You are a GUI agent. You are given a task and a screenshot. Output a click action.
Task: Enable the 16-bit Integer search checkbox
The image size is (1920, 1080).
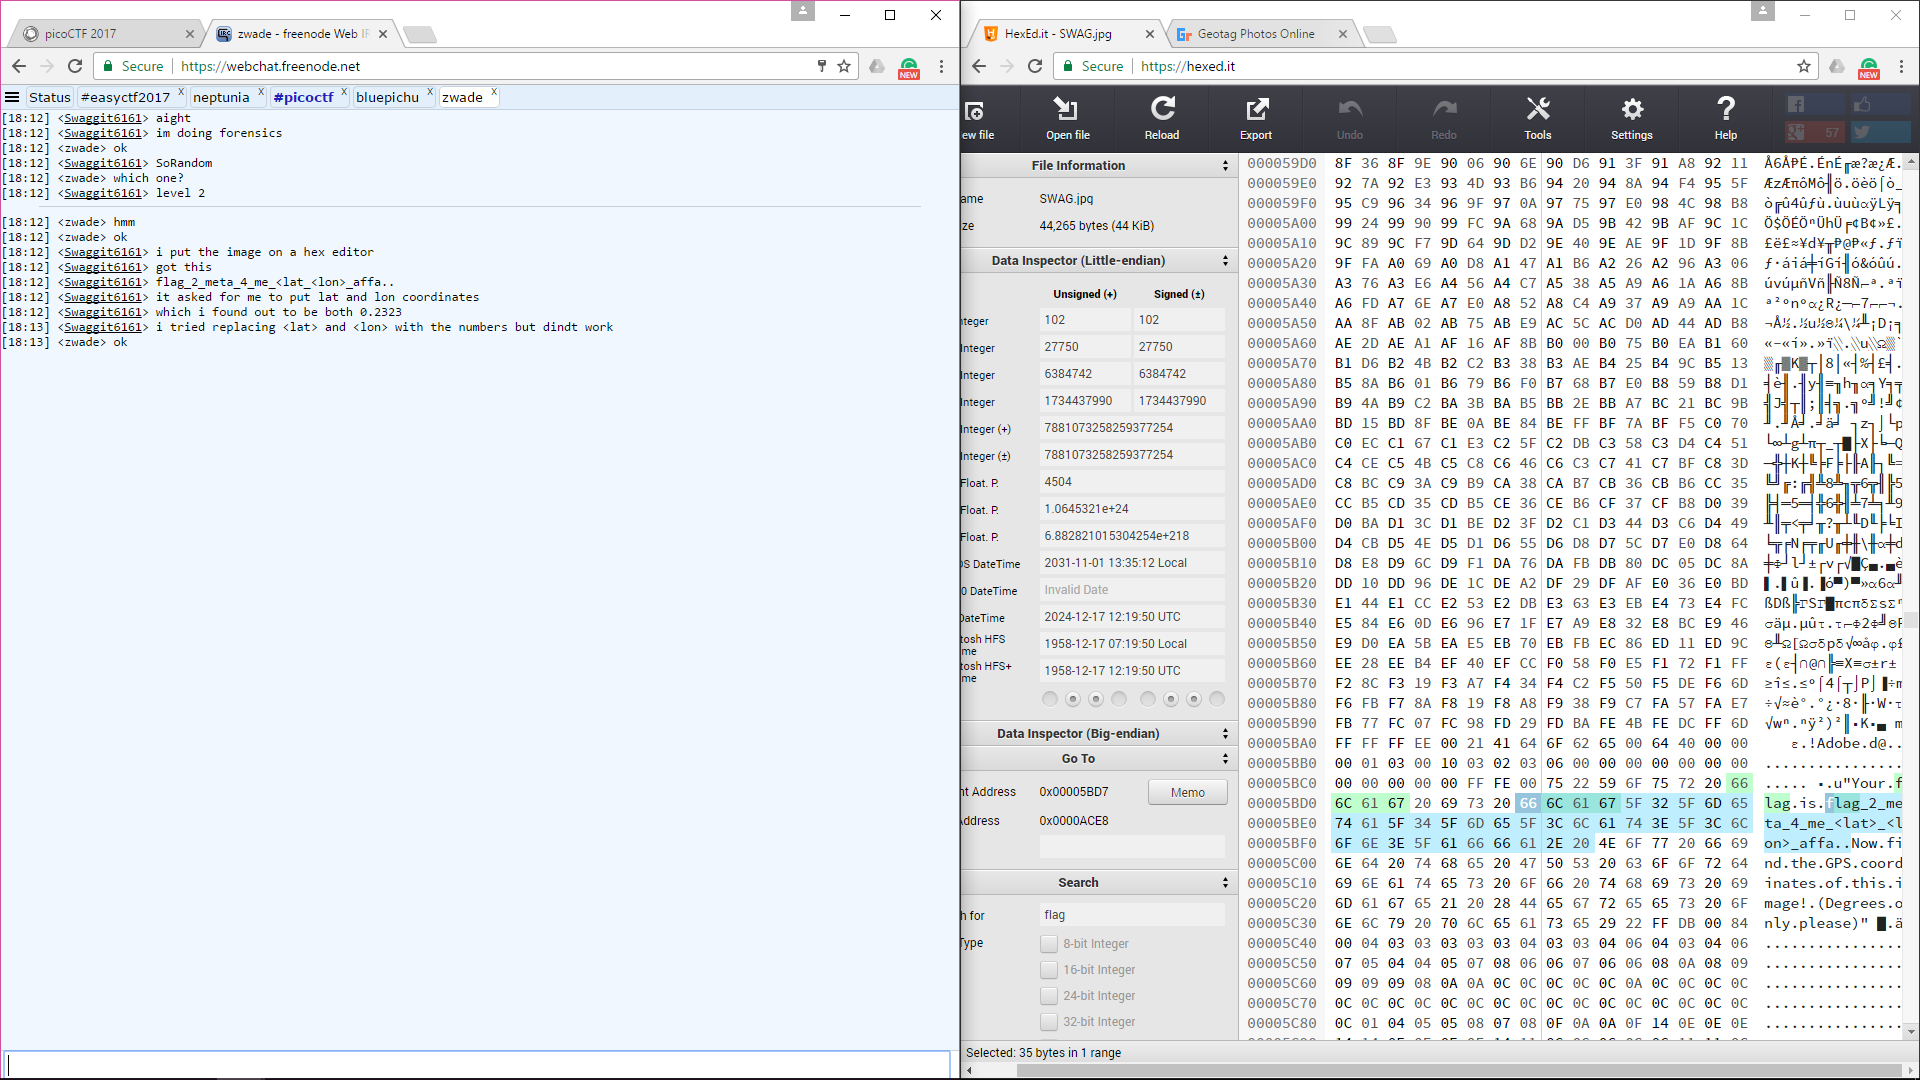coord(1049,970)
